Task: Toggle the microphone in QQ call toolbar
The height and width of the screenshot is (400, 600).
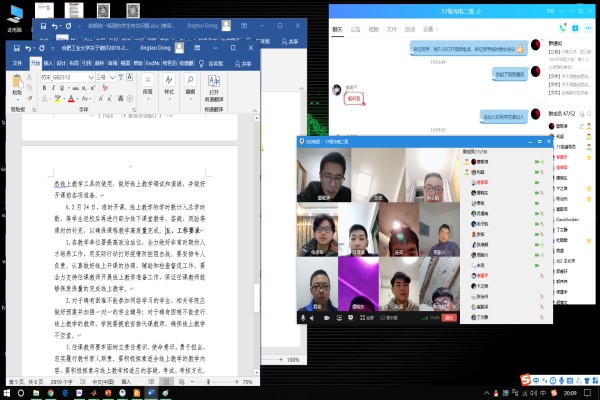Action: pyautogui.click(x=303, y=318)
